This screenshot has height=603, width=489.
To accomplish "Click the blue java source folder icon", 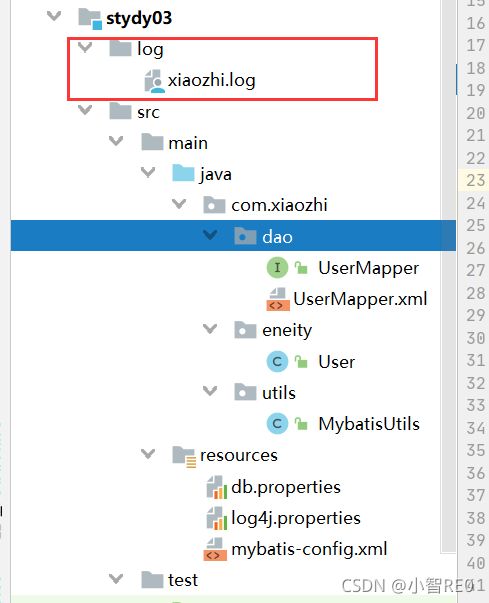I will tap(183, 173).
